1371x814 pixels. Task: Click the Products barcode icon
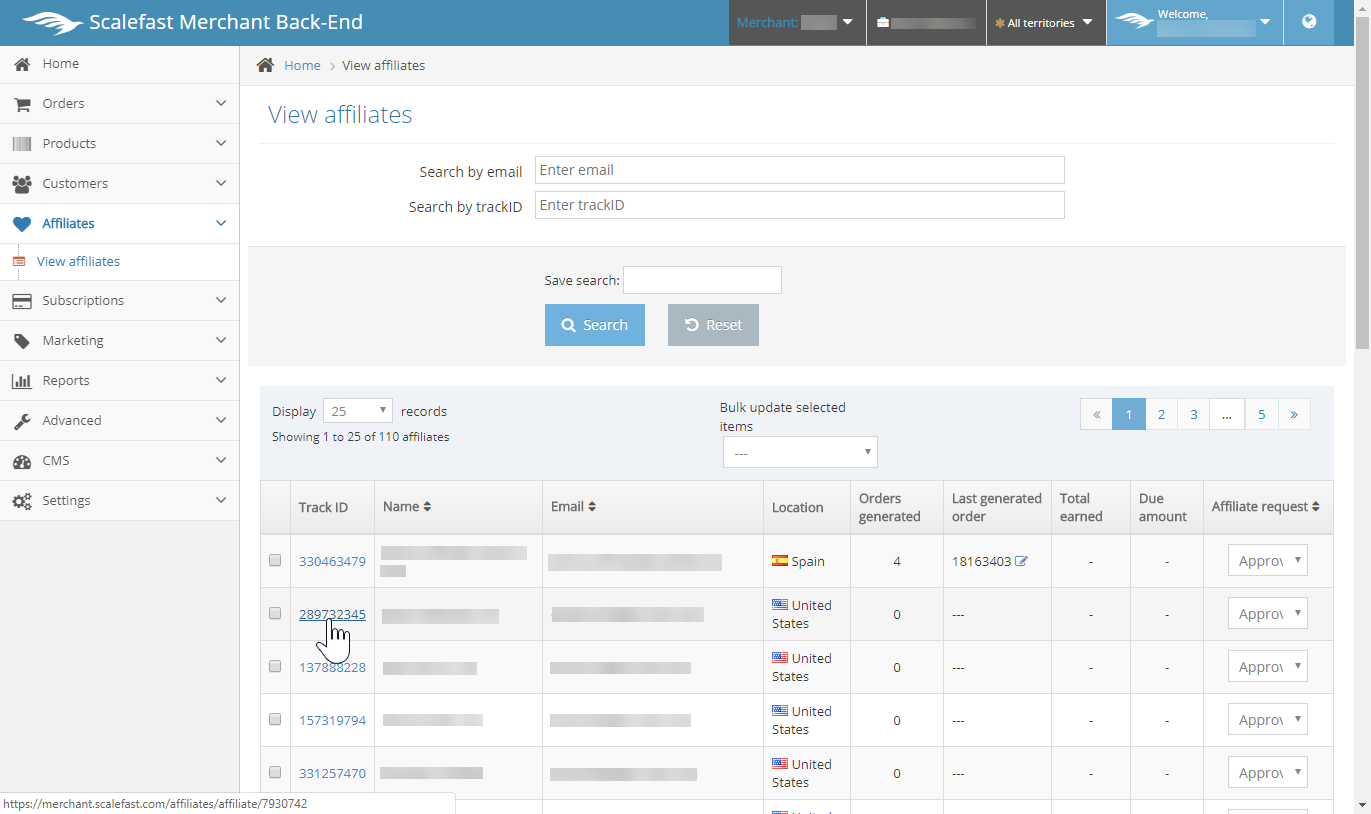pos(22,144)
